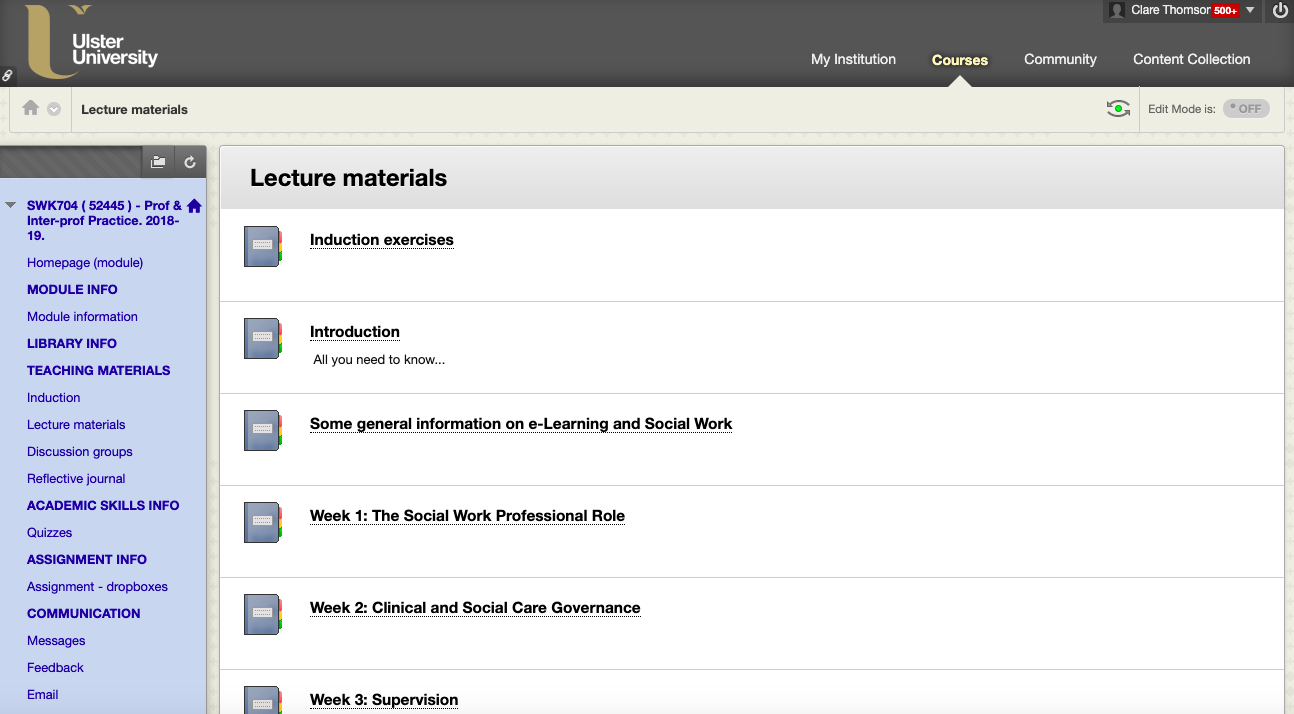Open Module information link

[x=82, y=316]
